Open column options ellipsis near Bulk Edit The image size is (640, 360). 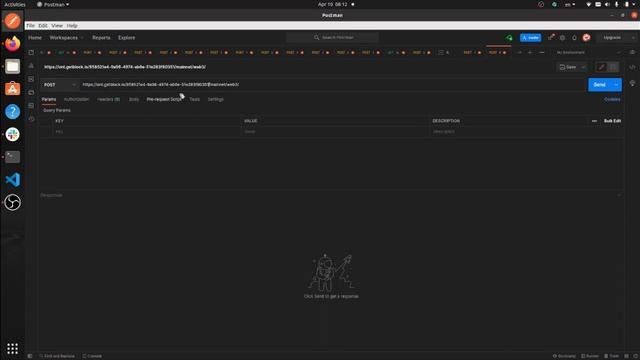click(x=594, y=121)
